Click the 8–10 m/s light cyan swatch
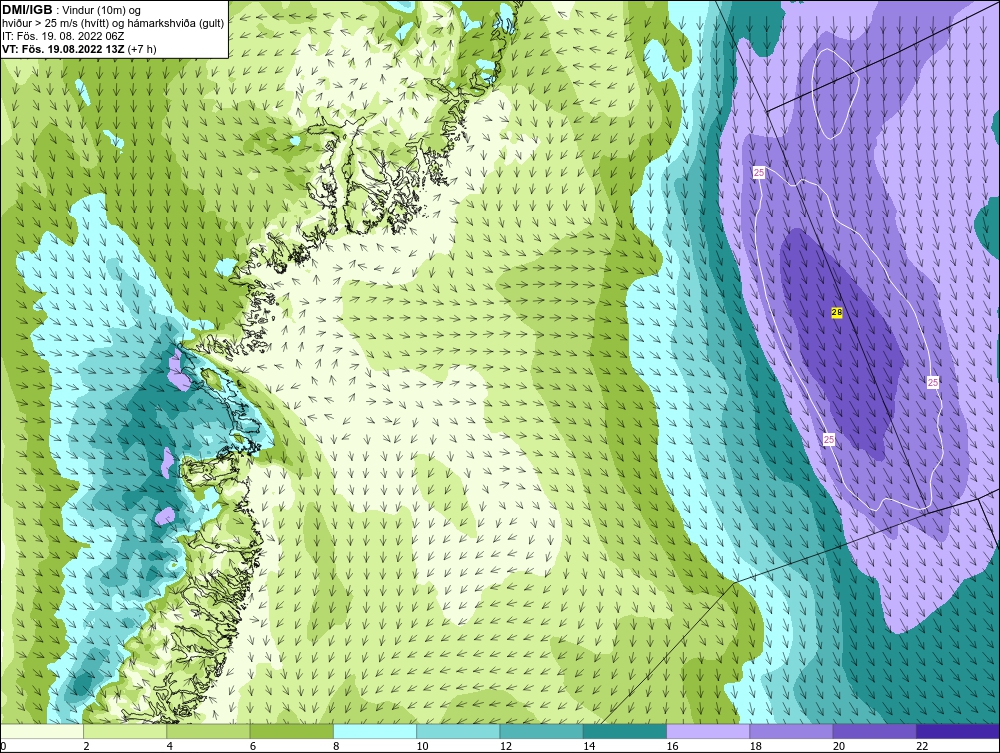 [x=375, y=731]
